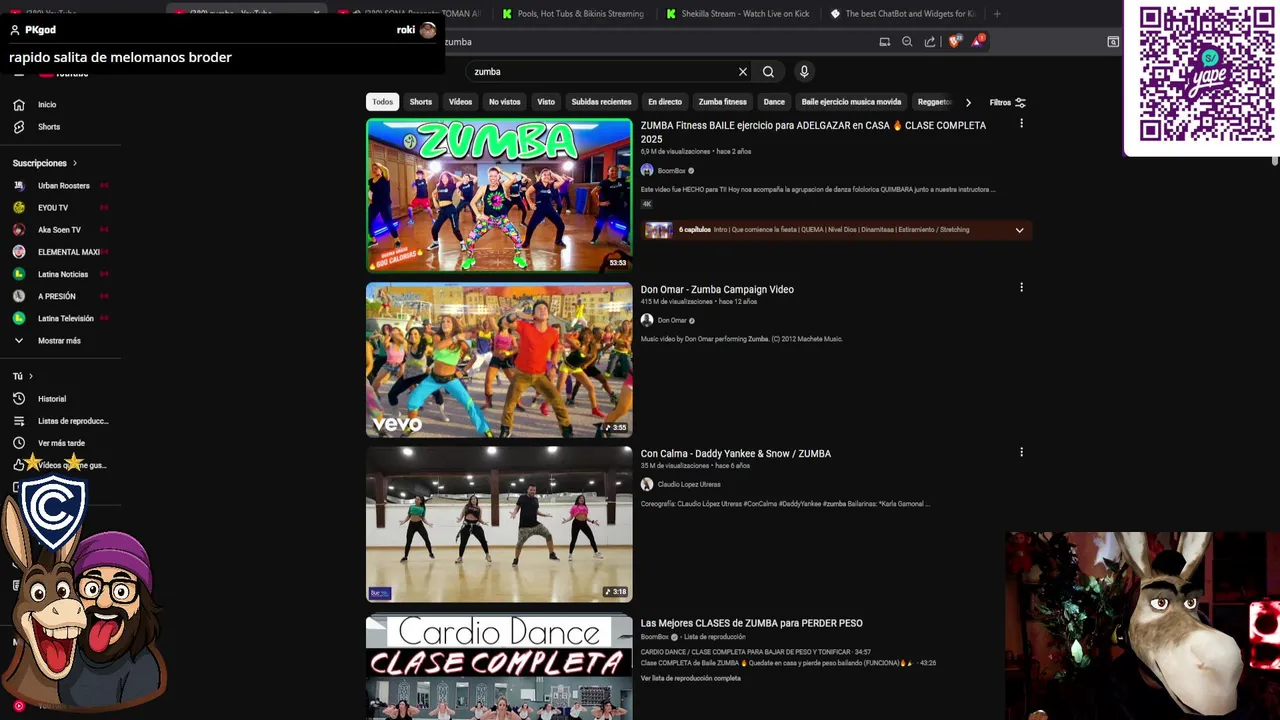Select the Zumba fitness filter chip
Image resolution: width=1280 pixels, height=720 pixels.
[x=723, y=102]
